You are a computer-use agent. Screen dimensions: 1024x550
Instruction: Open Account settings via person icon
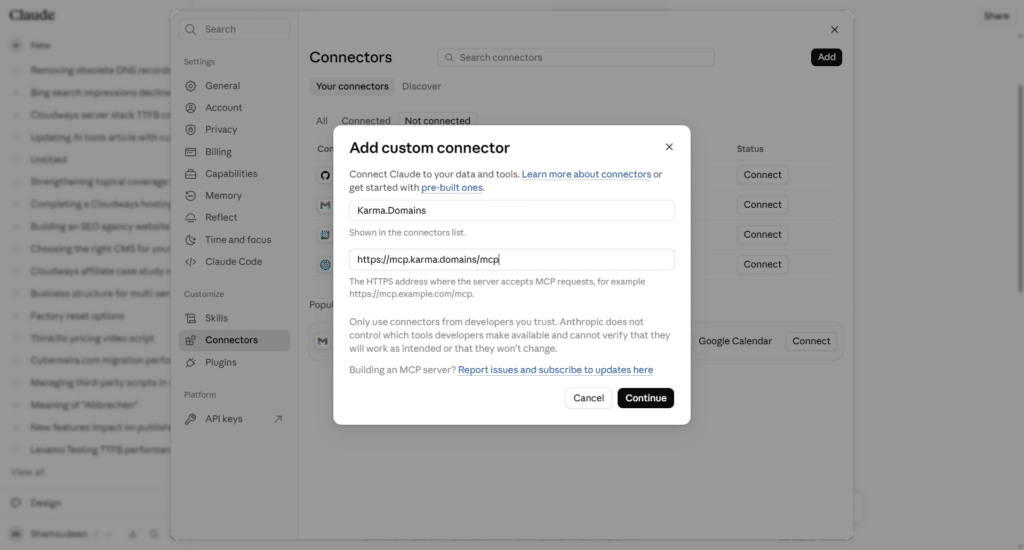(191, 108)
